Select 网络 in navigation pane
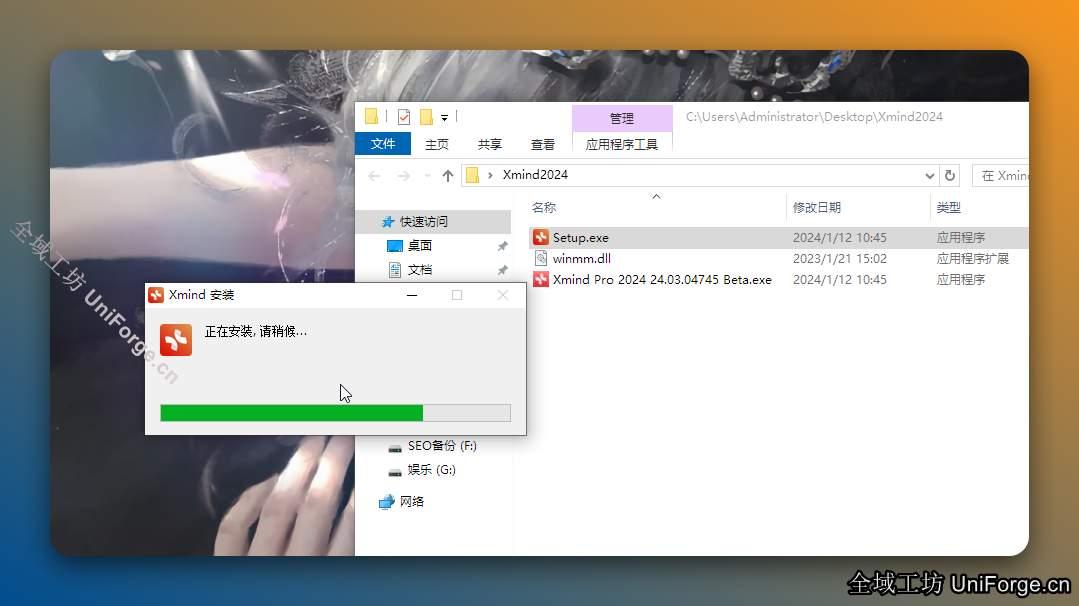This screenshot has height=606, width=1079. [412, 502]
